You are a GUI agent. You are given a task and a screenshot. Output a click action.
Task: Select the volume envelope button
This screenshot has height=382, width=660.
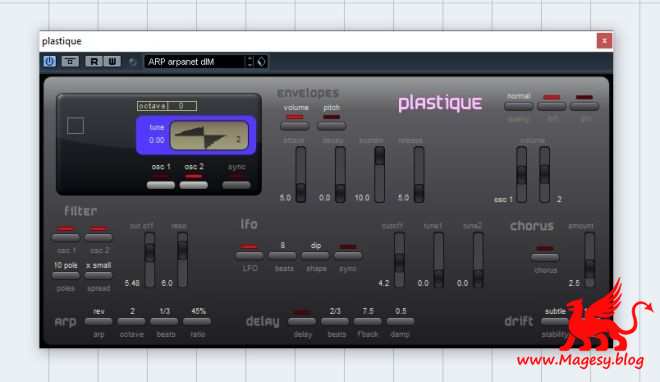point(295,125)
